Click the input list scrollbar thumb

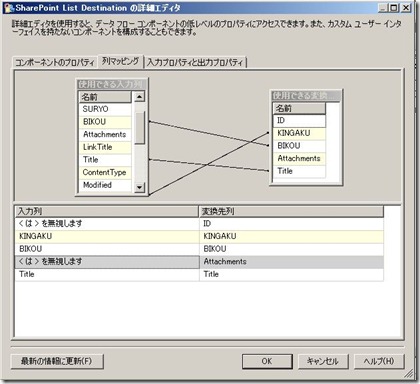click(139, 128)
